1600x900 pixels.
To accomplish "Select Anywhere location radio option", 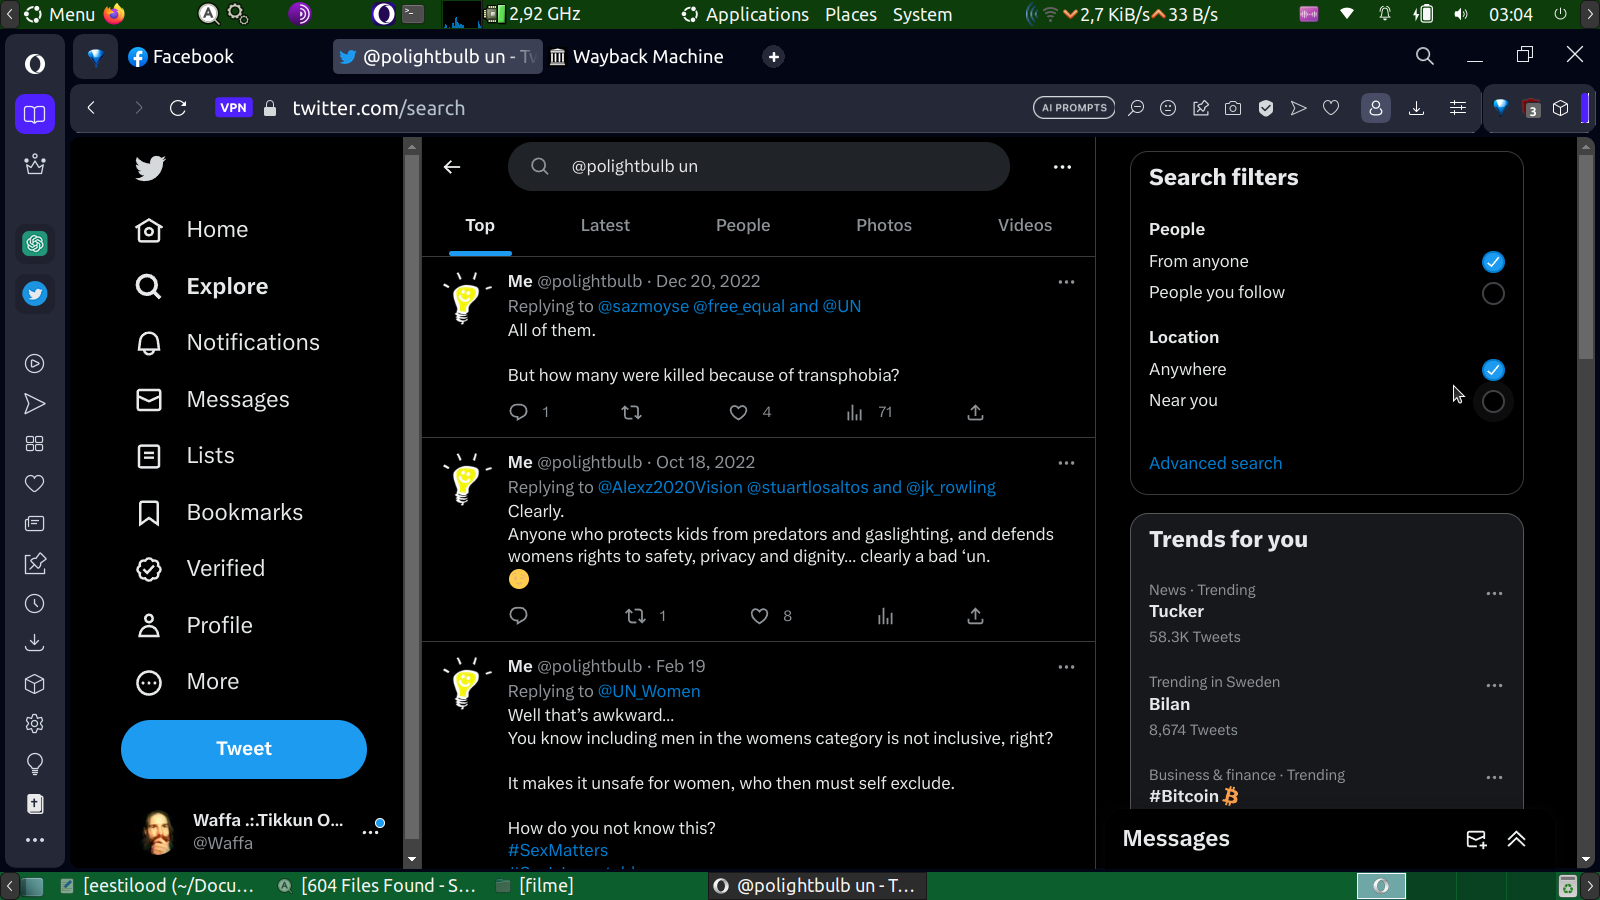I will tap(1493, 370).
